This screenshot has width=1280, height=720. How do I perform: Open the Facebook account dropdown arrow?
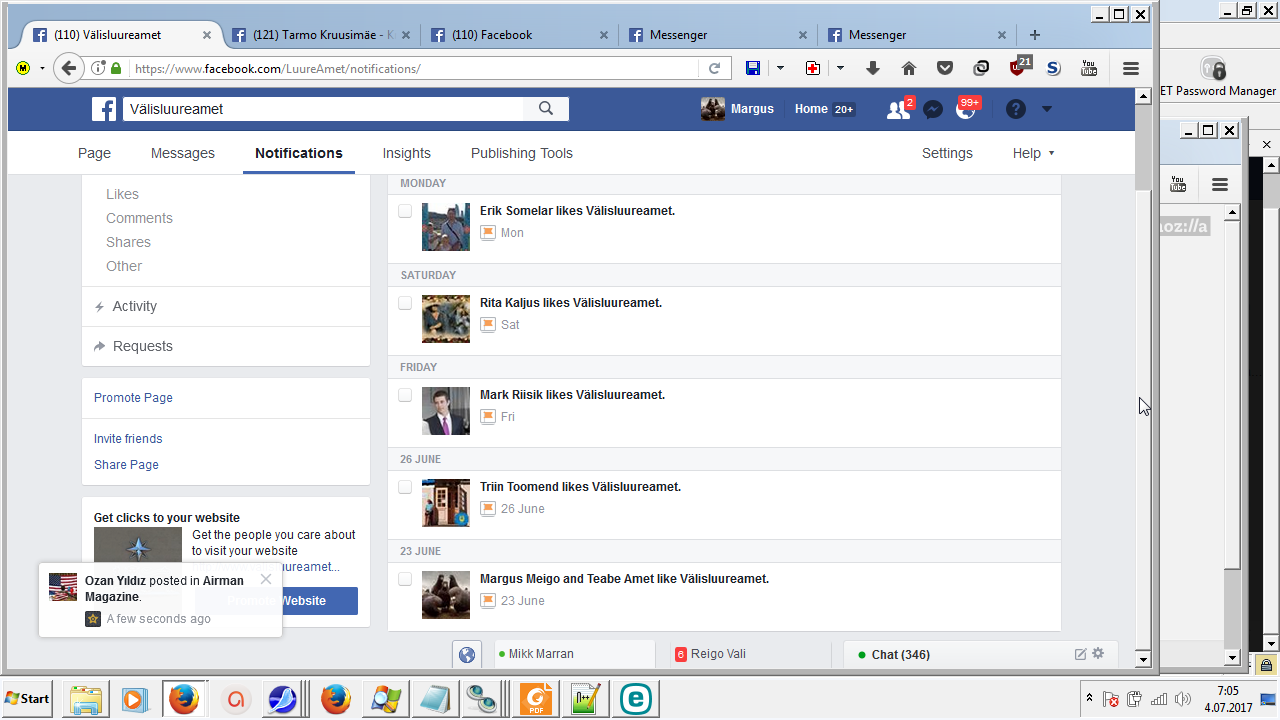[x=1047, y=109]
